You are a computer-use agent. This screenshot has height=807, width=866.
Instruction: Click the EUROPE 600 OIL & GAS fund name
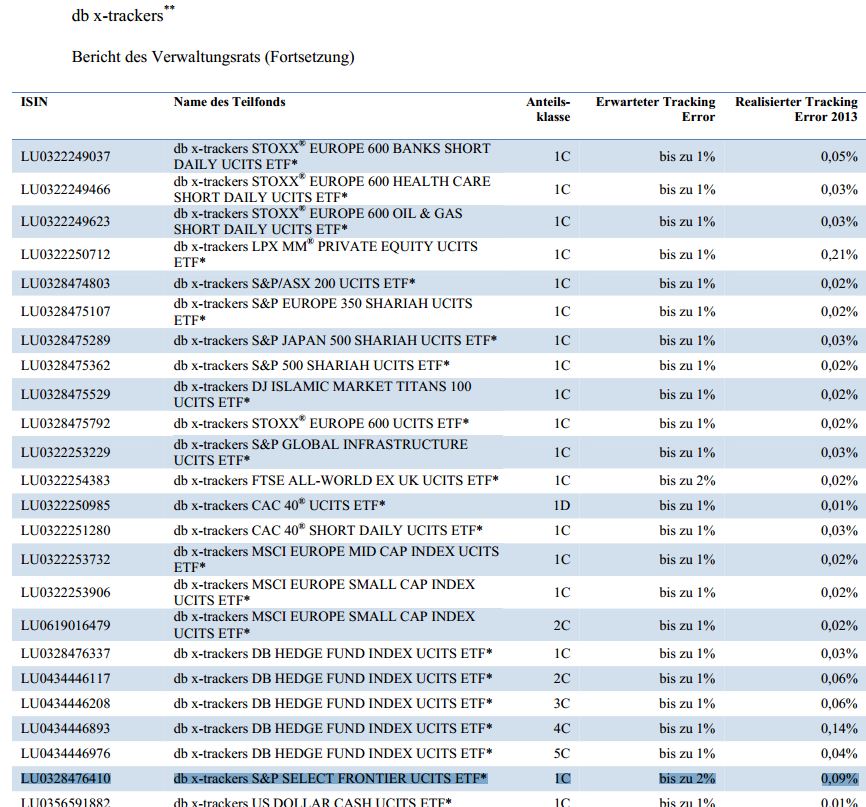pyautogui.click(x=318, y=221)
